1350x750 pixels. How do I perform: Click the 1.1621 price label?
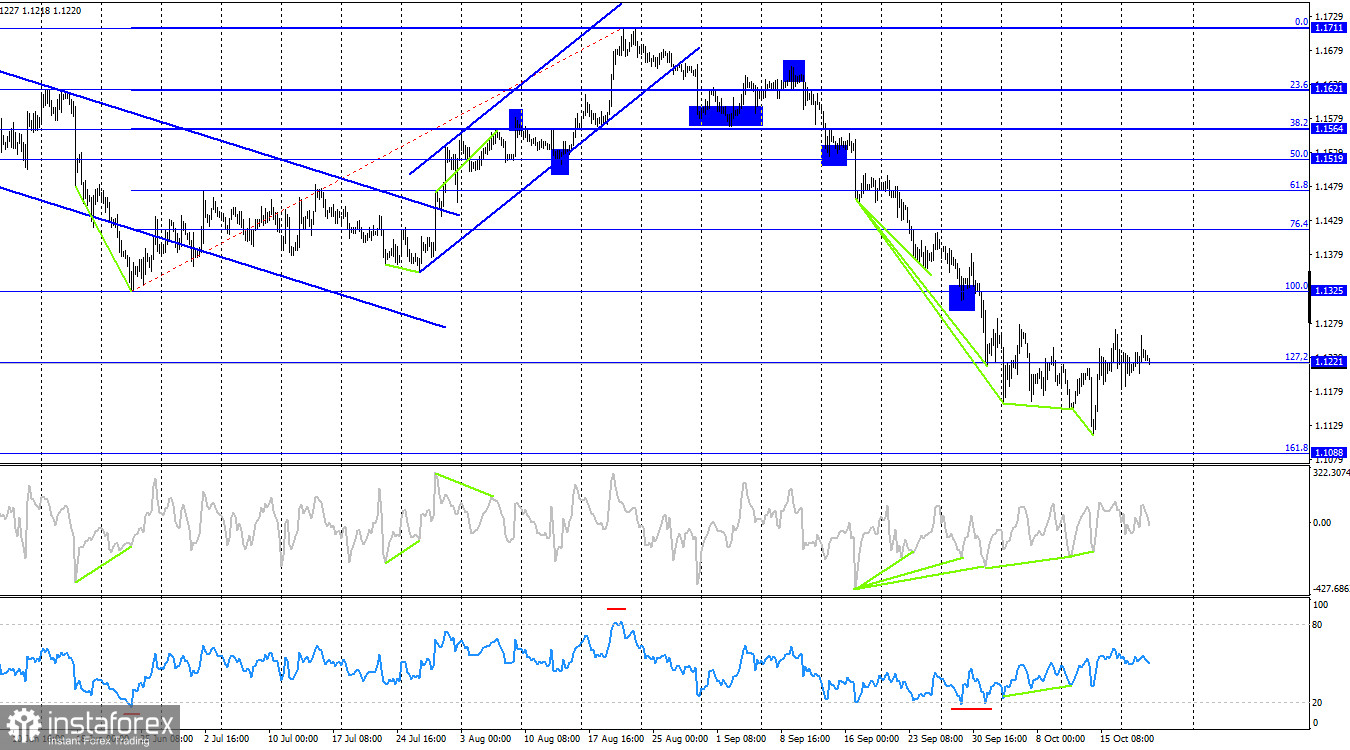[1329, 89]
